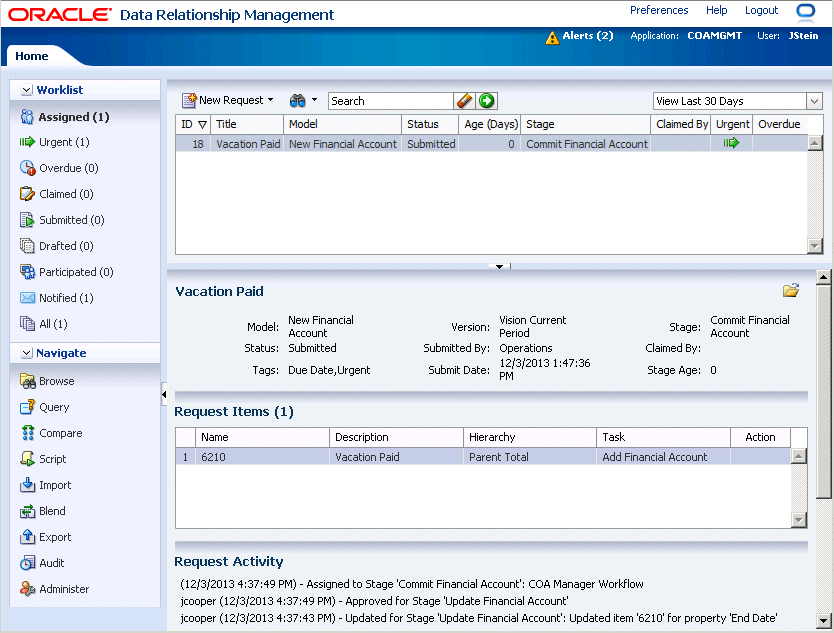834x633 pixels.
Task: Click the Logout link
Action: click(x=761, y=10)
